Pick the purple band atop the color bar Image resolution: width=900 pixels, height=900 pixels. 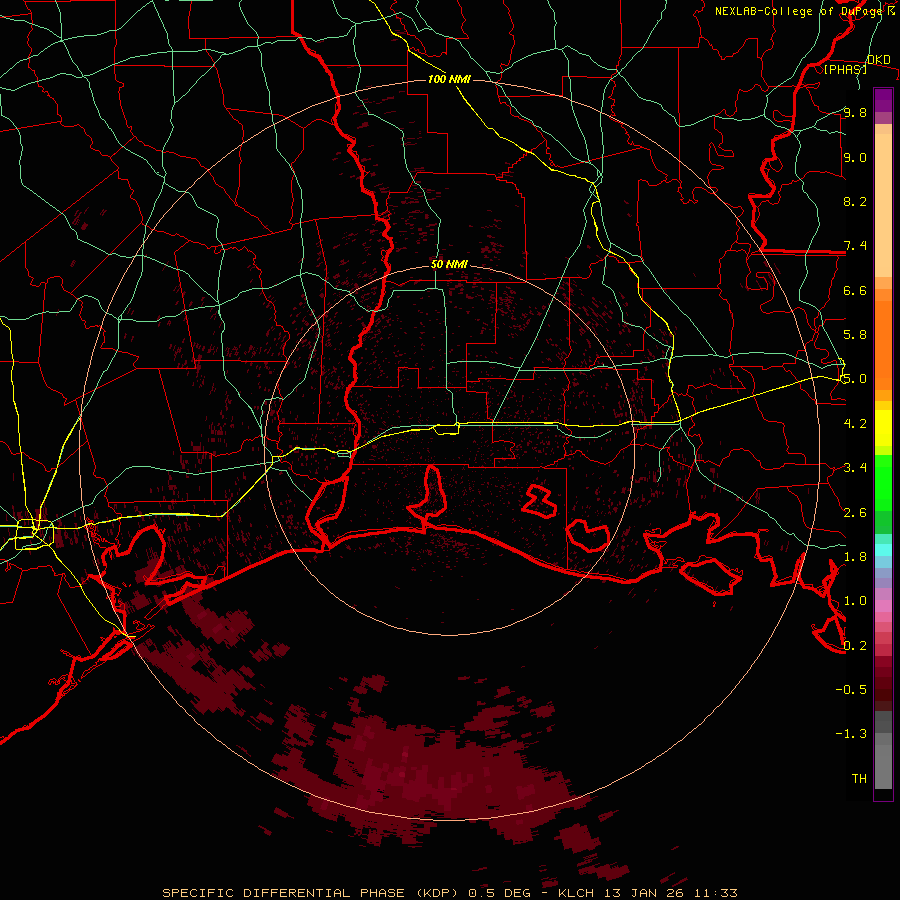pyautogui.click(x=883, y=100)
